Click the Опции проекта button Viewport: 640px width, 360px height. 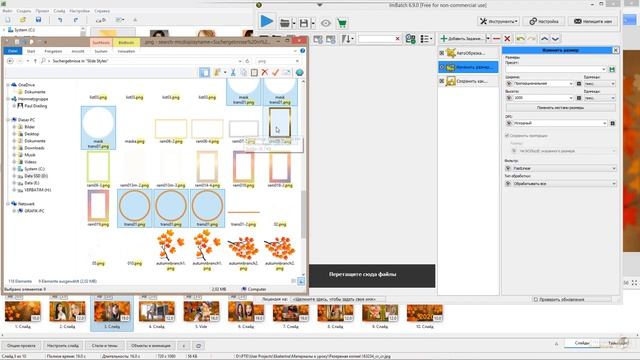tap(21, 346)
